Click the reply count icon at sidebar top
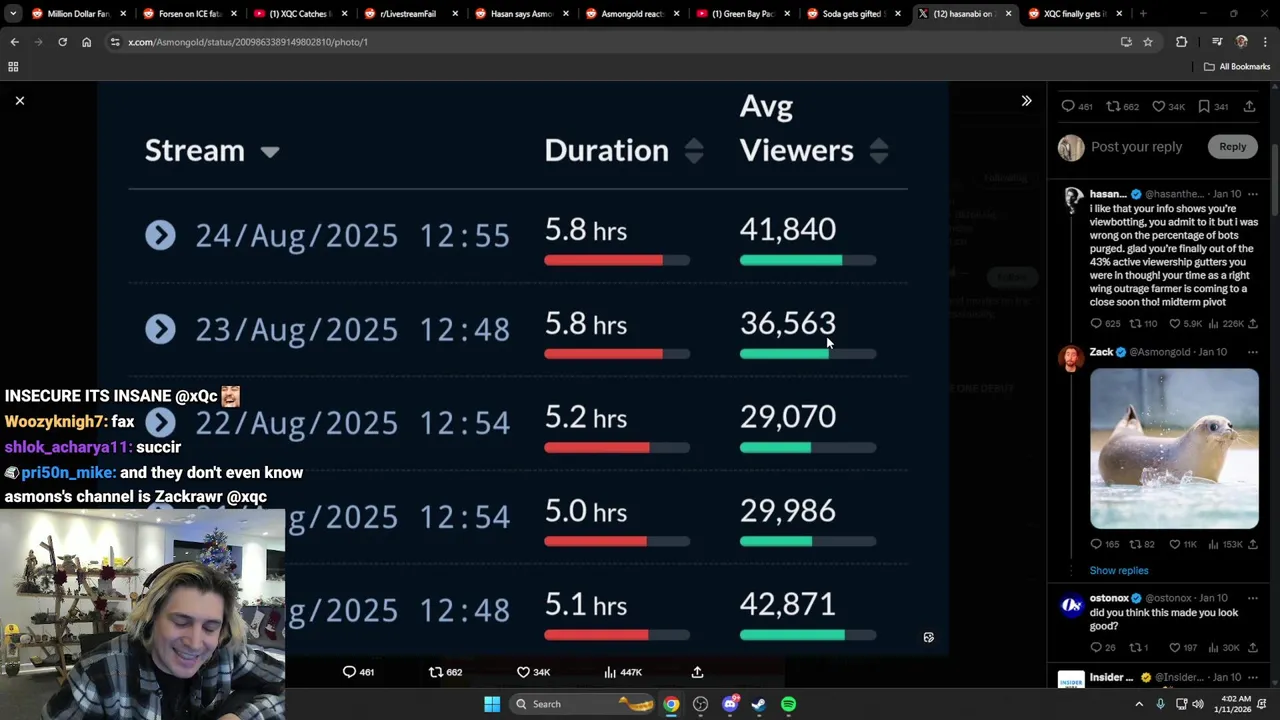 tap(1068, 106)
